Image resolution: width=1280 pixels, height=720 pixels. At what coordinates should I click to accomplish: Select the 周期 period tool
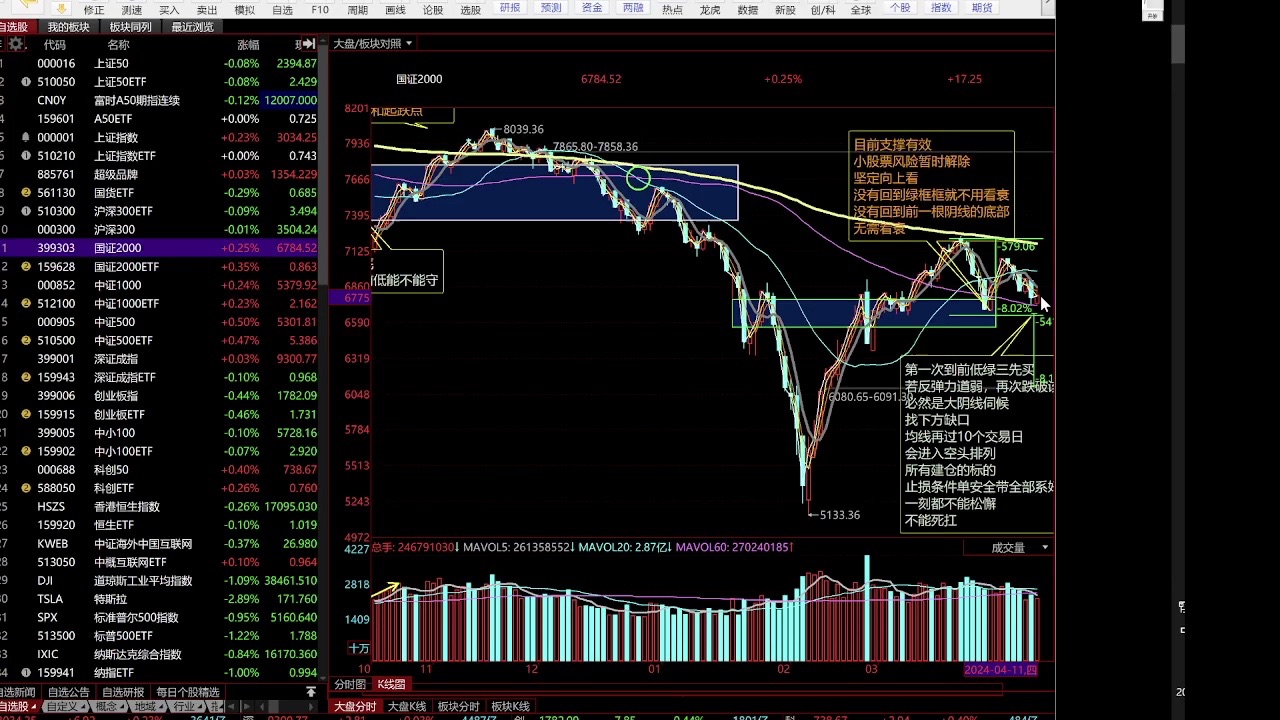358,10
